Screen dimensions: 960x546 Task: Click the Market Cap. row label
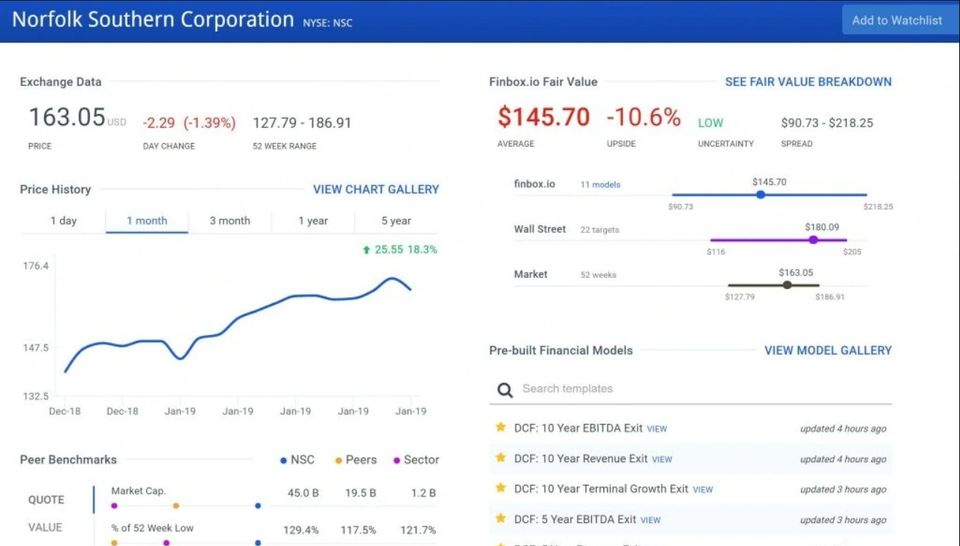138,491
